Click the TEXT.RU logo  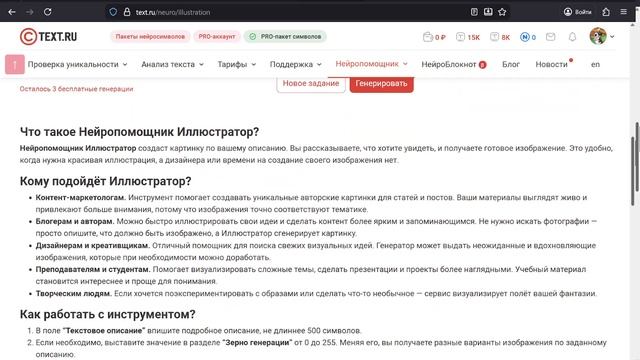pos(48,37)
